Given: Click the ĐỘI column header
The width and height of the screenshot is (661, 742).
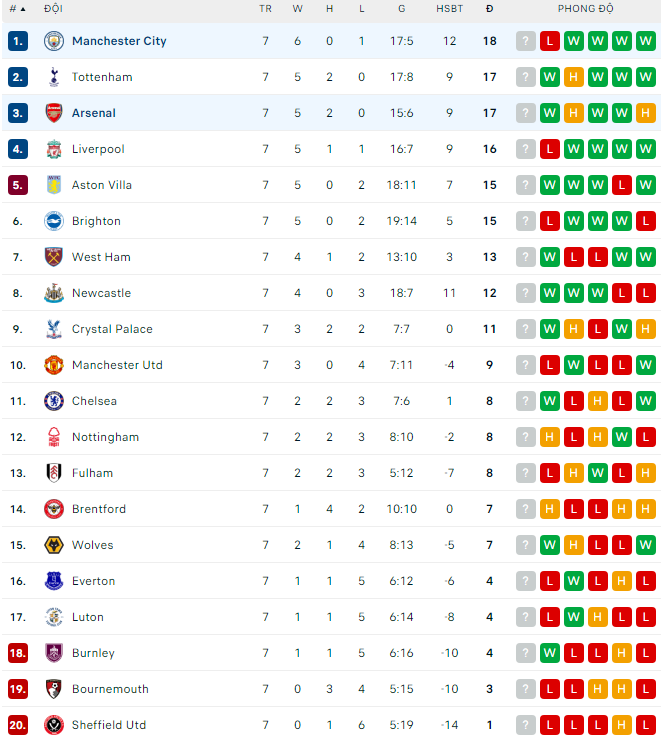Looking at the screenshot, I should (x=53, y=9).
